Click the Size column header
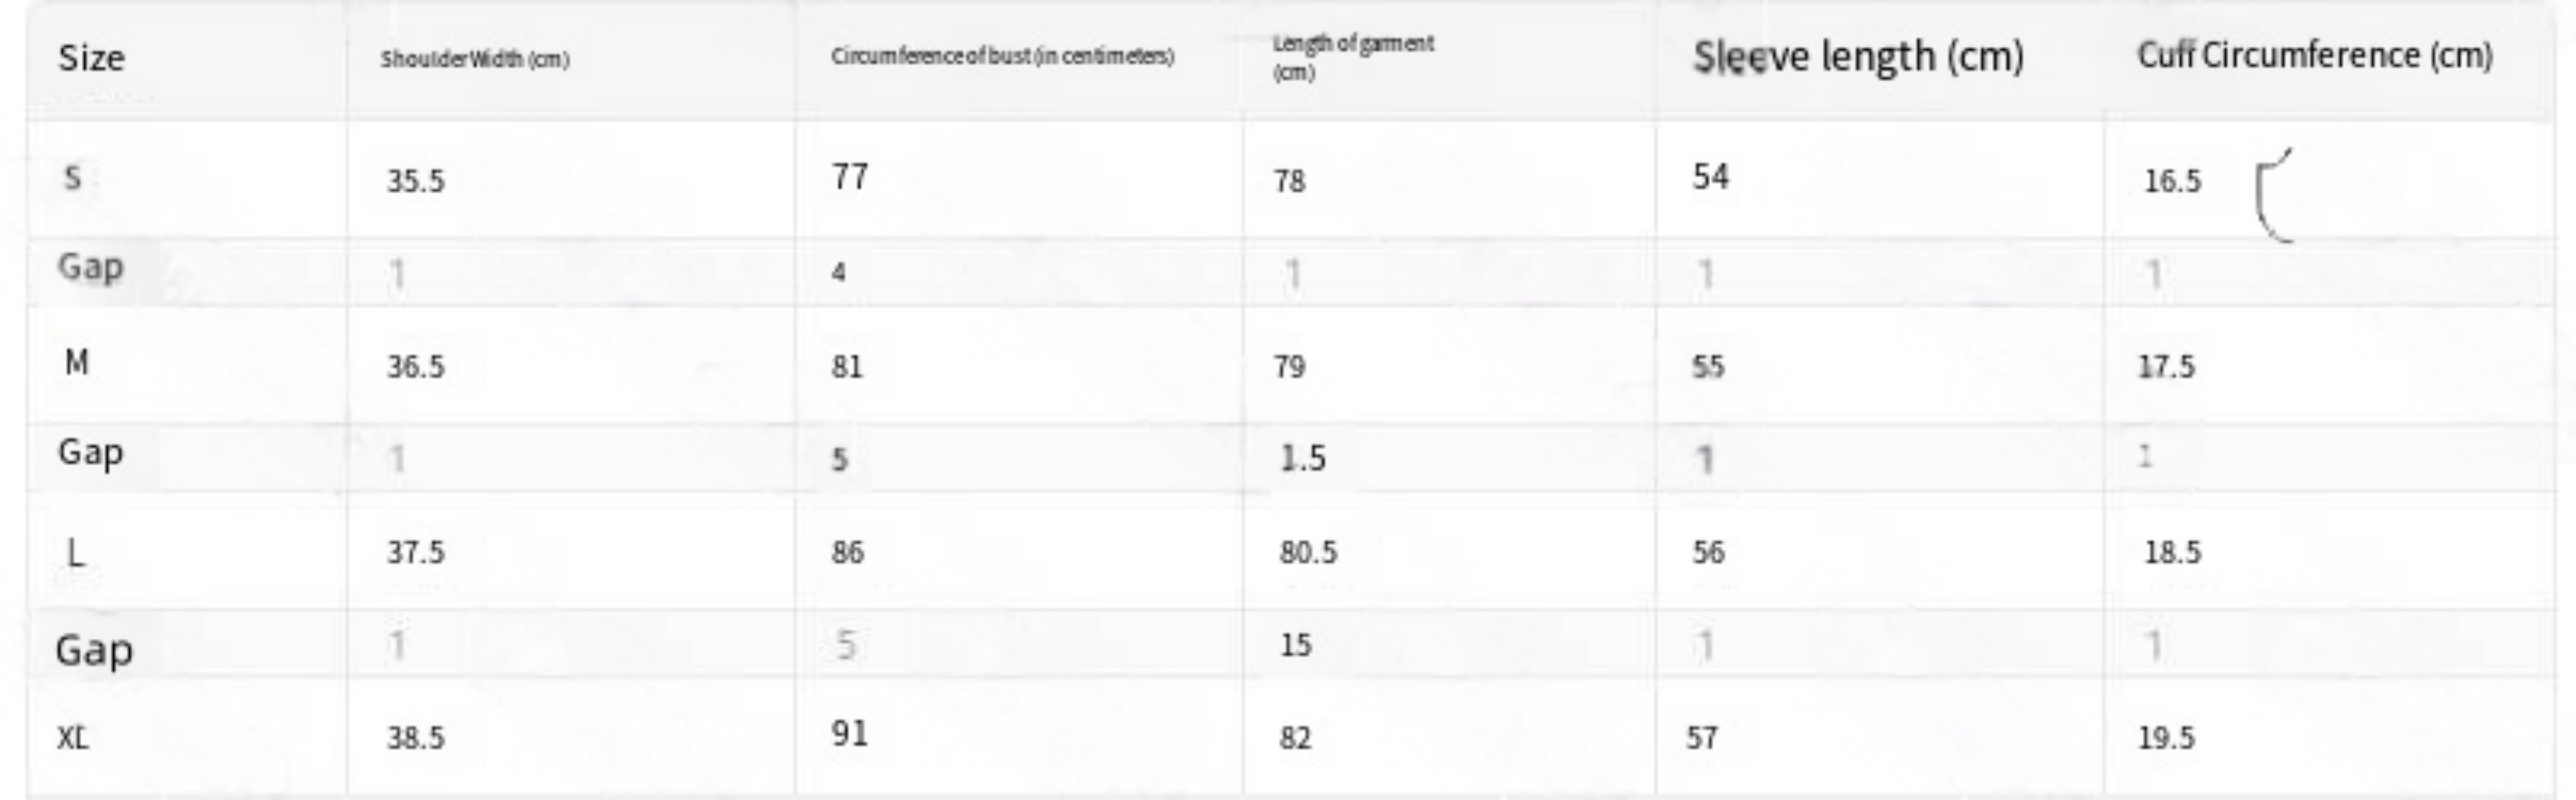This screenshot has width=2576, height=800. [91, 58]
